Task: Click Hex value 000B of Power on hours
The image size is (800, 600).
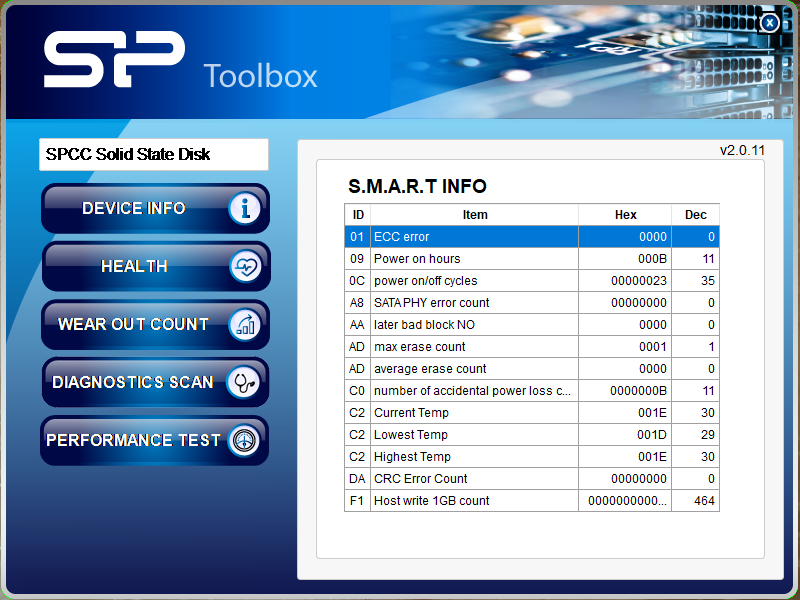Action: pyautogui.click(x=652, y=259)
